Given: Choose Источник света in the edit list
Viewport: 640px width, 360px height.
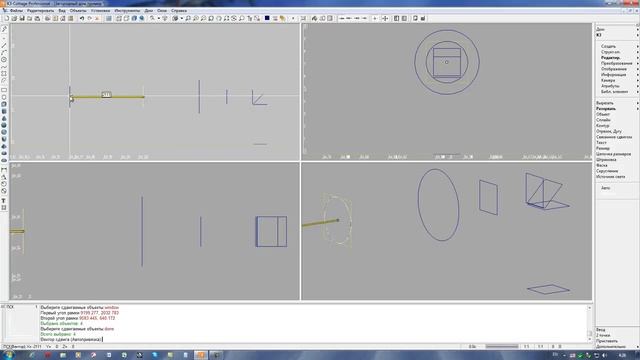Looking at the screenshot, I should tap(611, 177).
